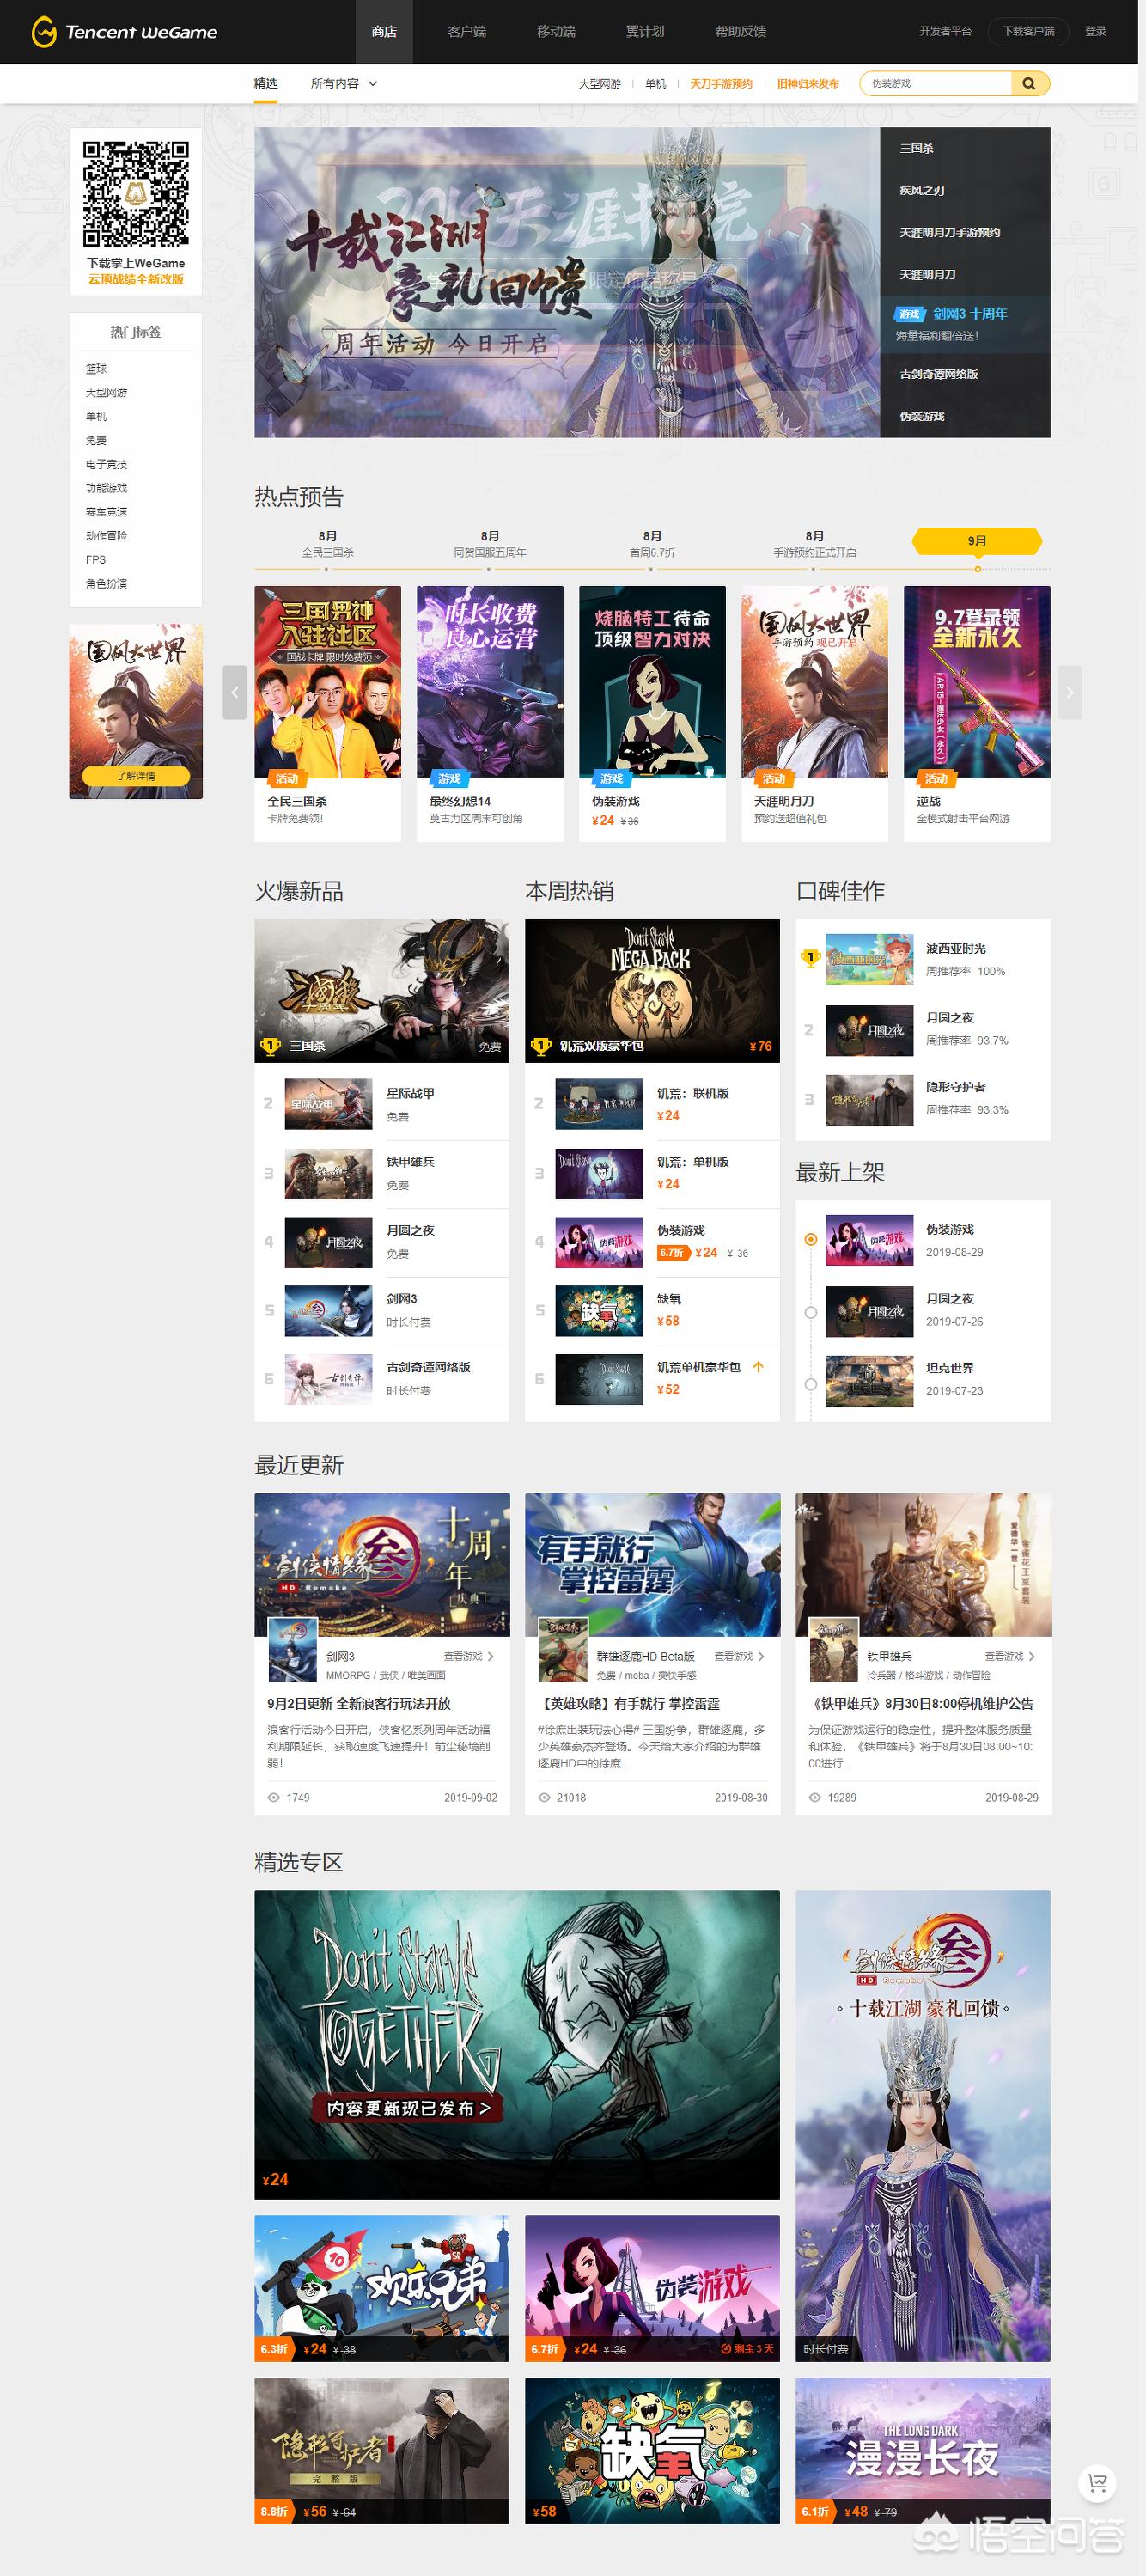Click the WeGame app QR code
Image resolution: width=1146 pixels, height=2576 pixels.
point(136,194)
